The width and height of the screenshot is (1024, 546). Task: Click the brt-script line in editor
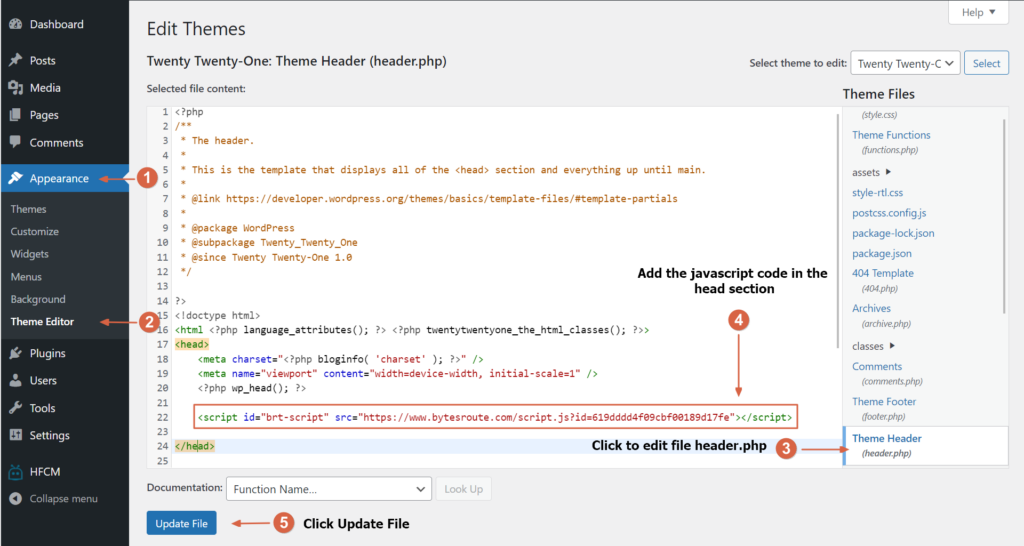tap(496, 417)
